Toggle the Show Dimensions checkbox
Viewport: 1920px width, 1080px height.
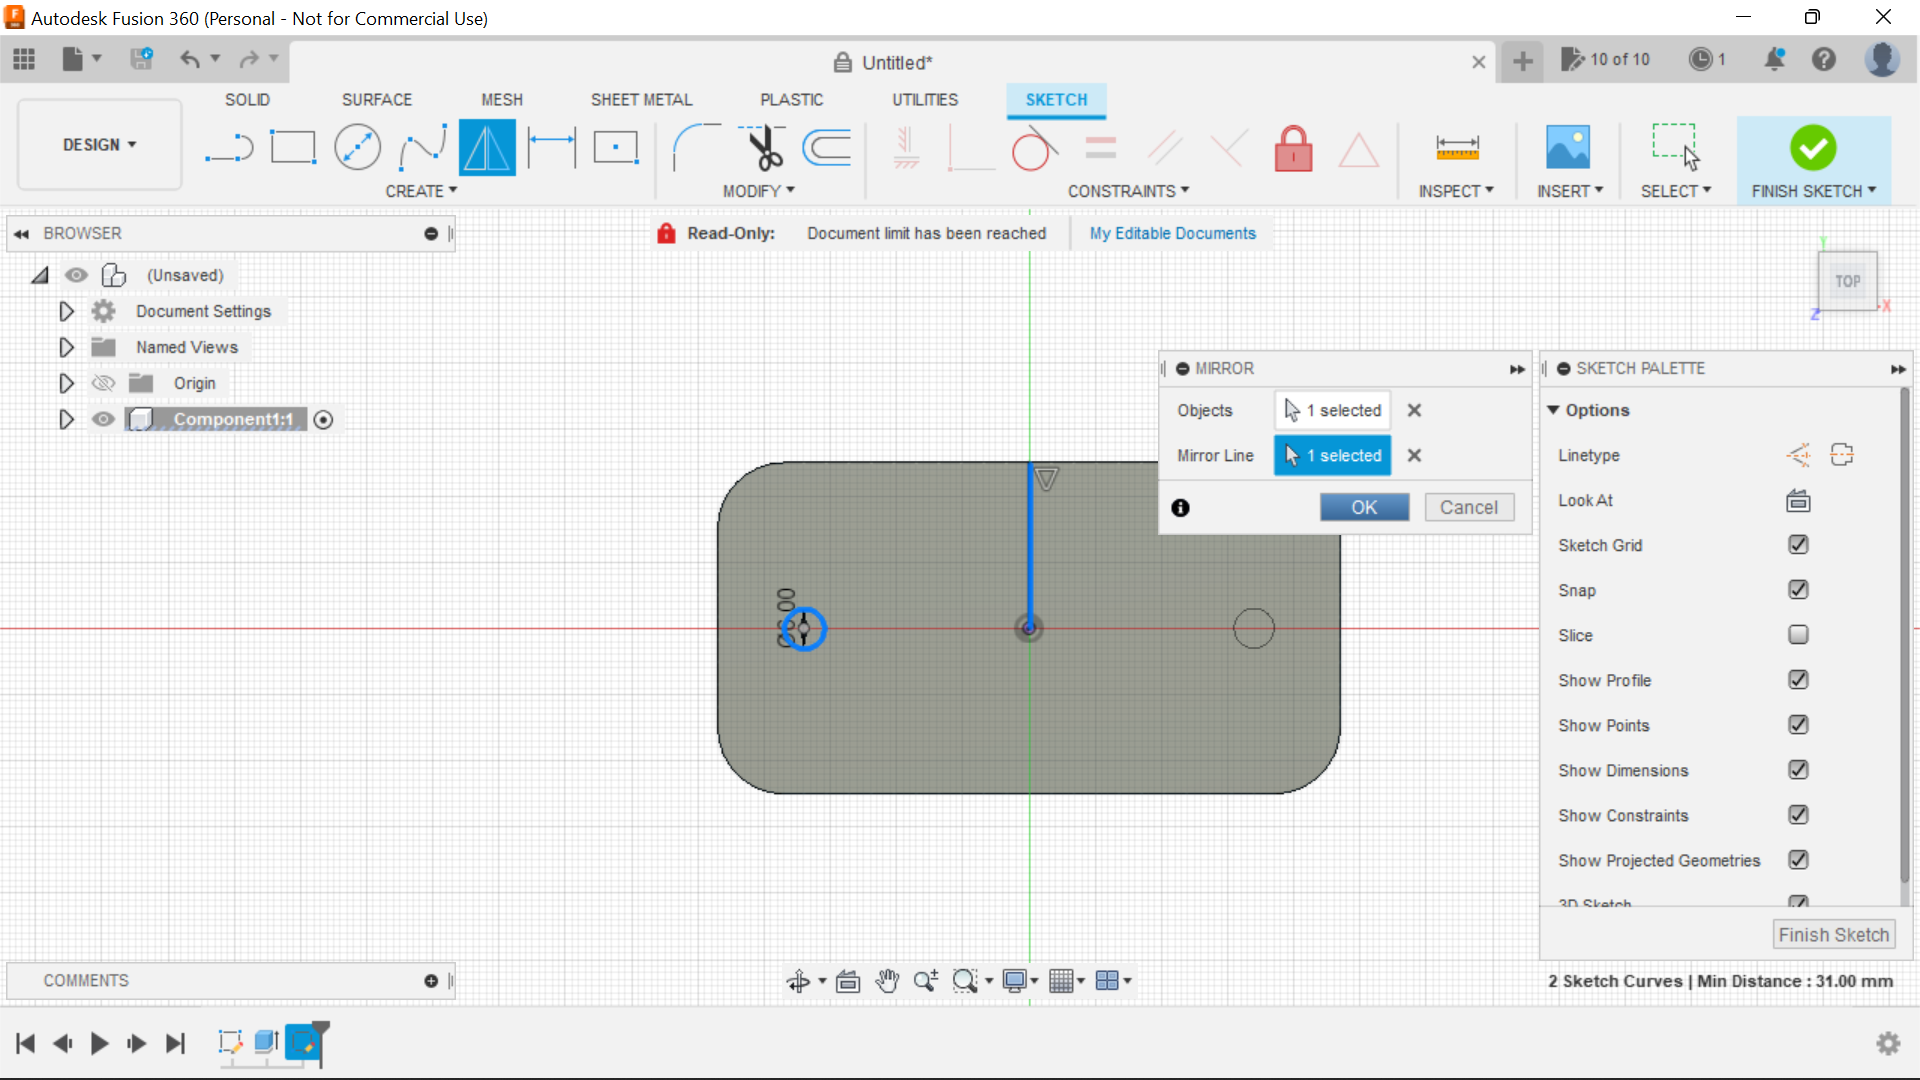[1798, 770]
